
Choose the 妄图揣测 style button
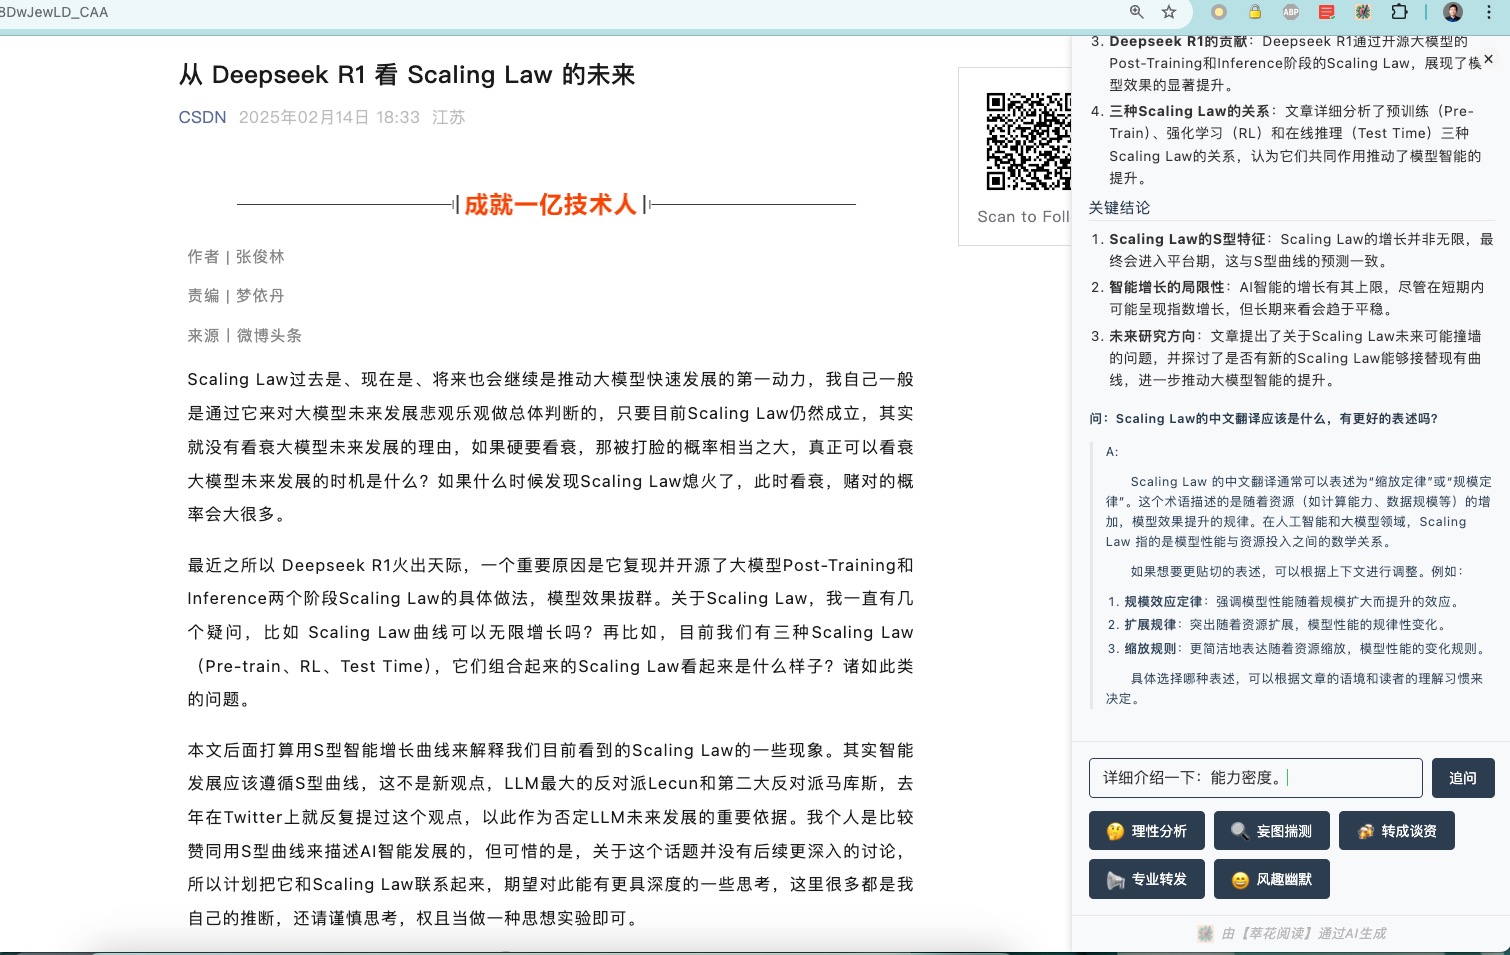pyautogui.click(x=1271, y=831)
